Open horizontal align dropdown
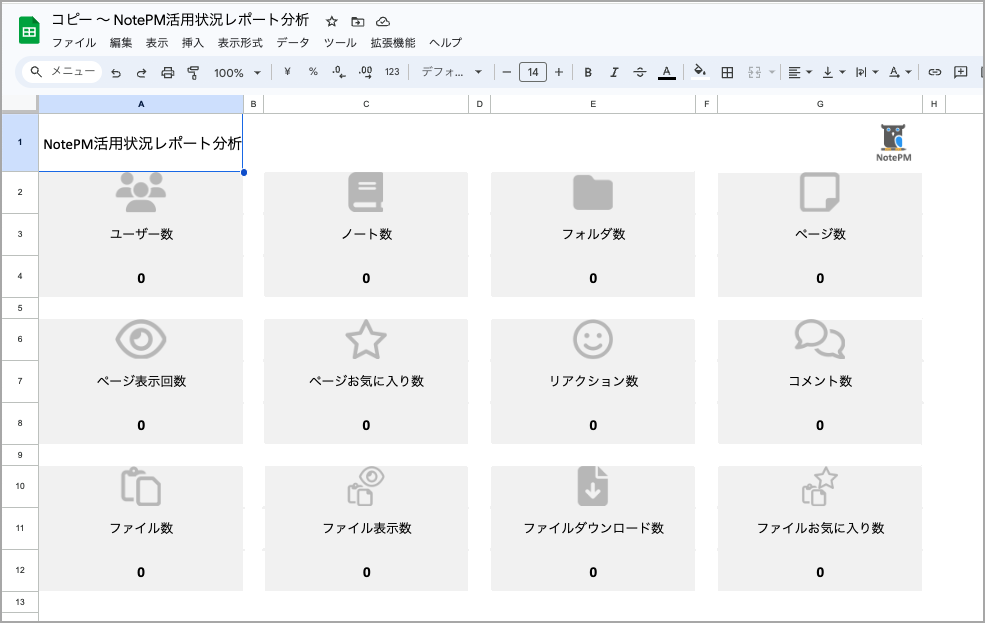The height and width of the screenshot is (623, 985). [x=800, y=72]
